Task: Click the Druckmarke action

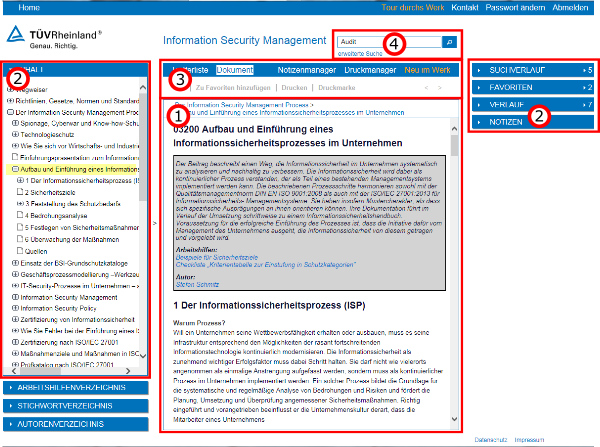Action: click(337, 88)
